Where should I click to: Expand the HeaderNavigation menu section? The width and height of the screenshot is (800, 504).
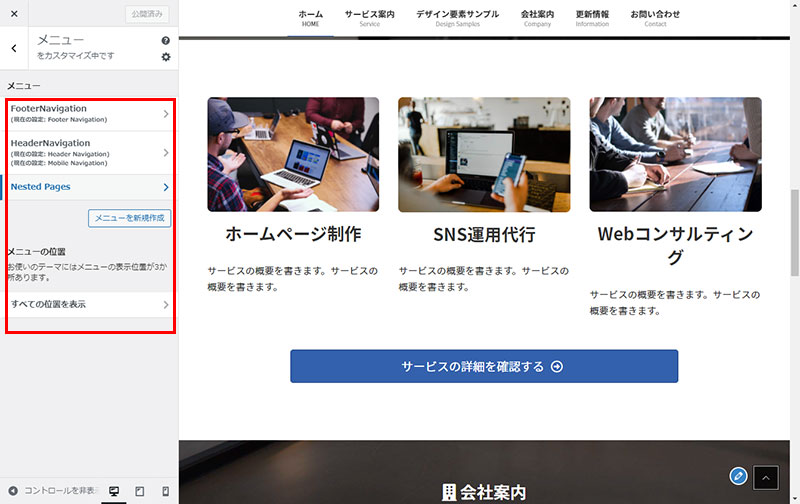click(x=89, y=152)
